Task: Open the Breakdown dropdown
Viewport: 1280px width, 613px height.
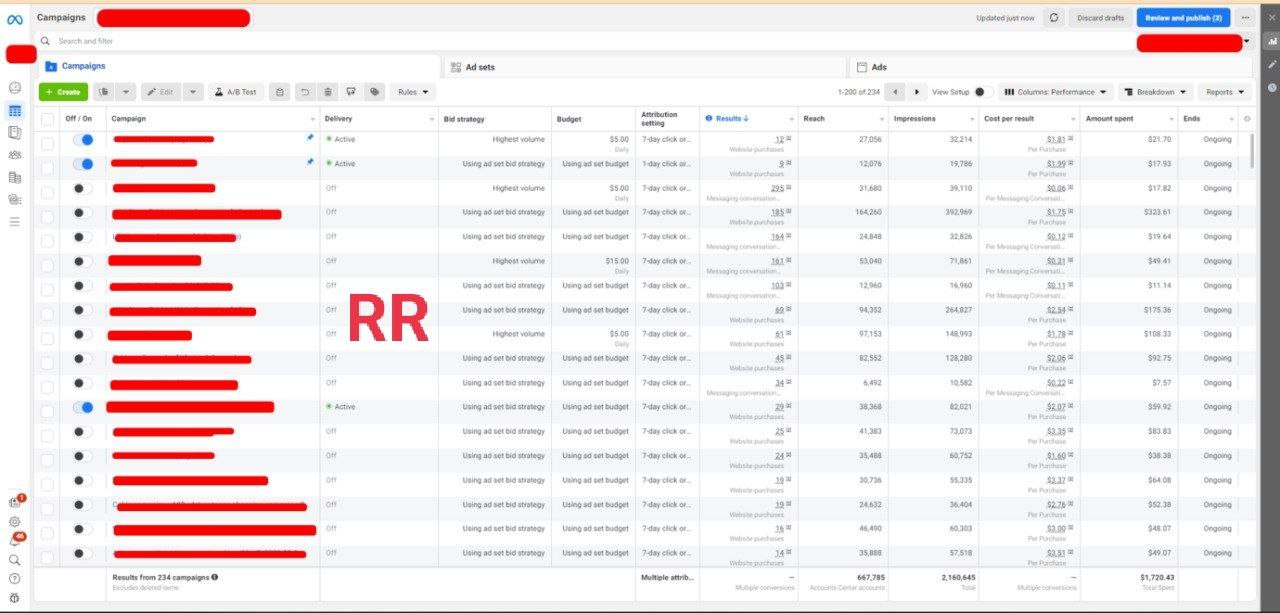Action: [1155, 92]
